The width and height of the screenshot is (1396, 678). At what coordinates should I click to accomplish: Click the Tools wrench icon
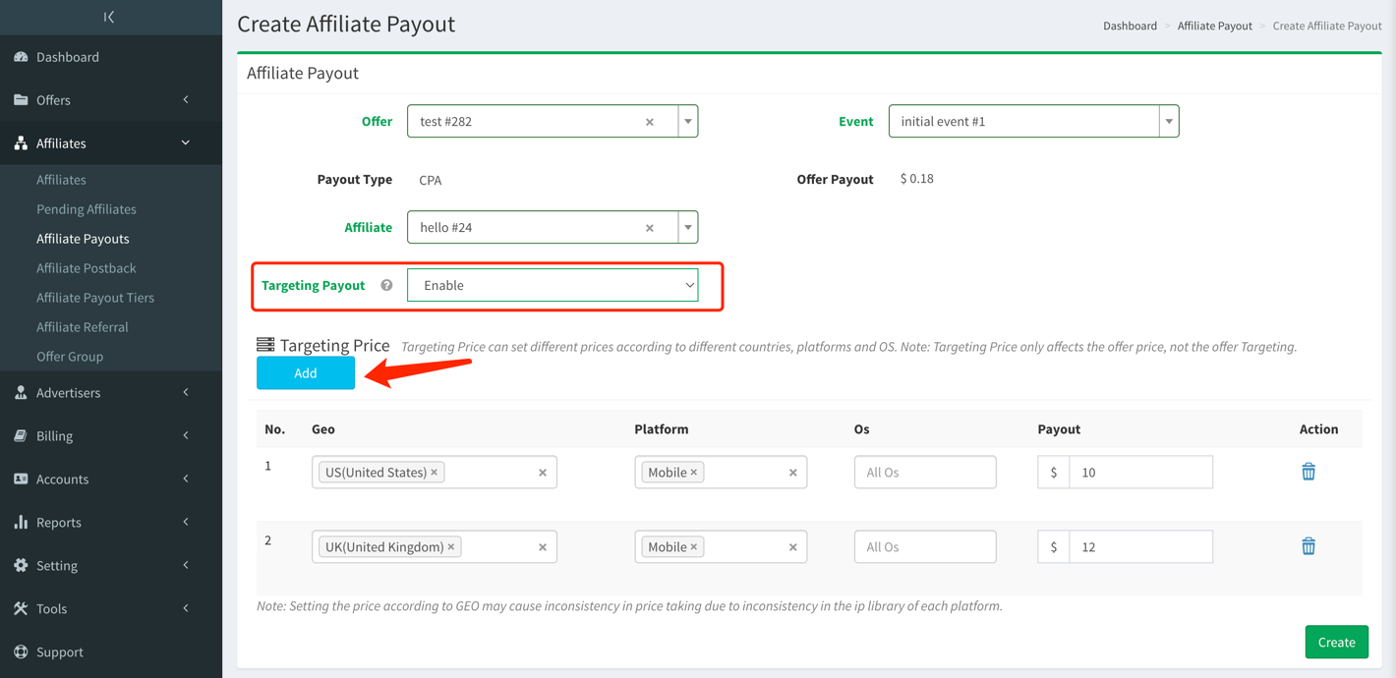[21, 608]
